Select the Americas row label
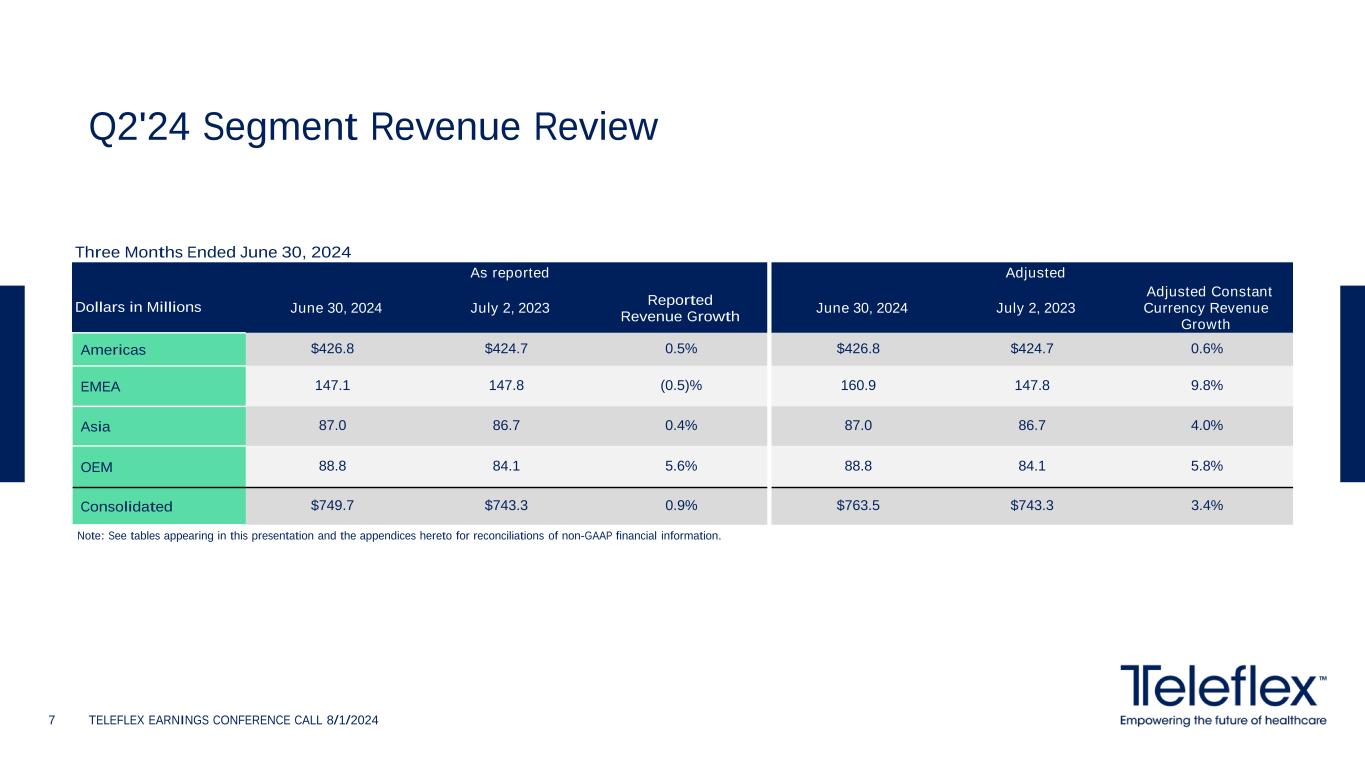The image size is (1365, 768). (x=114, y=350)
